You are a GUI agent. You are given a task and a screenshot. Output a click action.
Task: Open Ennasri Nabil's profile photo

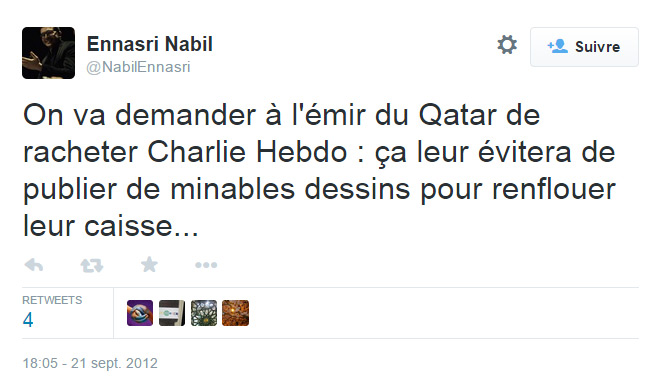point(48,53)
